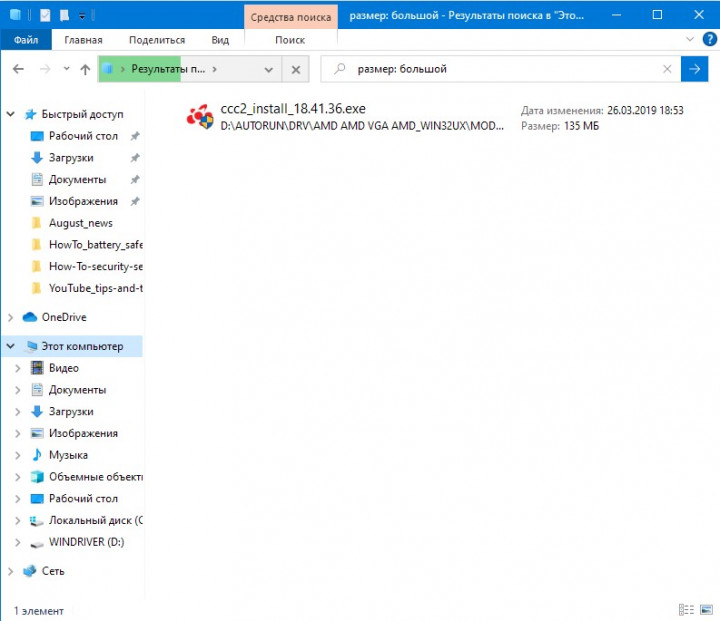Open the Поделиться ribbon tab
Viewport: 720px width, 621px height.
(157, 40)
